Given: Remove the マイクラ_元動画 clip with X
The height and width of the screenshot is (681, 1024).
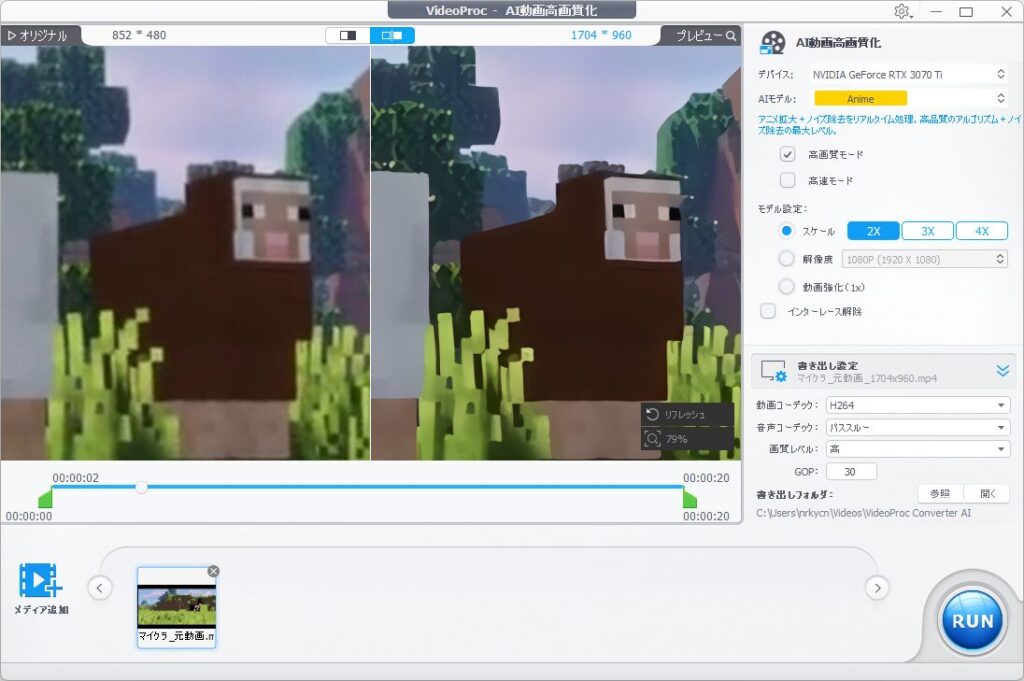Looking at the screenshot, I should coord(213,571).
